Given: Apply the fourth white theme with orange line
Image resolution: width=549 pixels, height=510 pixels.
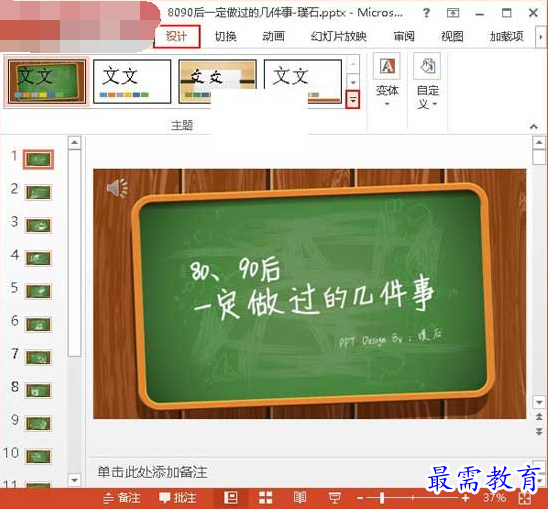Looking at the screenshot, I should (x=303, y=82).
